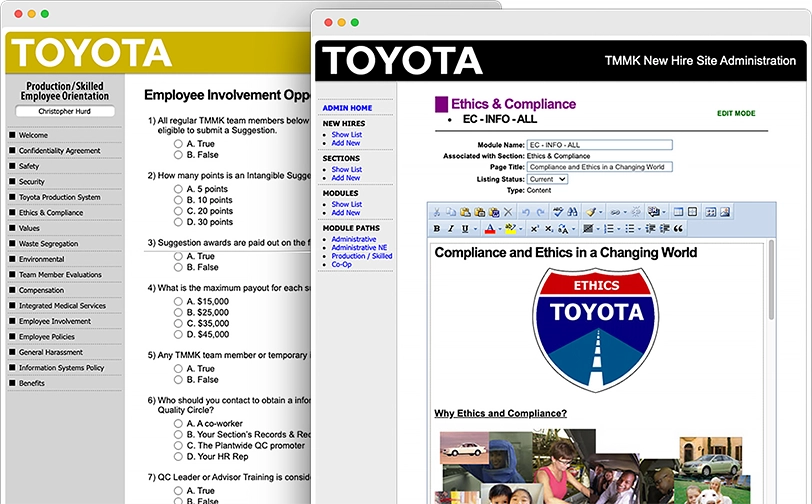Click the Cut icon in editor toolbar
The width and height of the screenshot is (812, 504).
pyautogui.click(x=437, y=212)
